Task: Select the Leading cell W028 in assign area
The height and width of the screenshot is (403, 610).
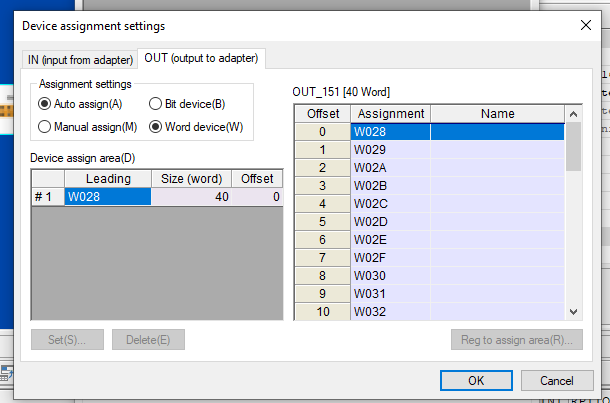Action: click(x=108, y=197)
